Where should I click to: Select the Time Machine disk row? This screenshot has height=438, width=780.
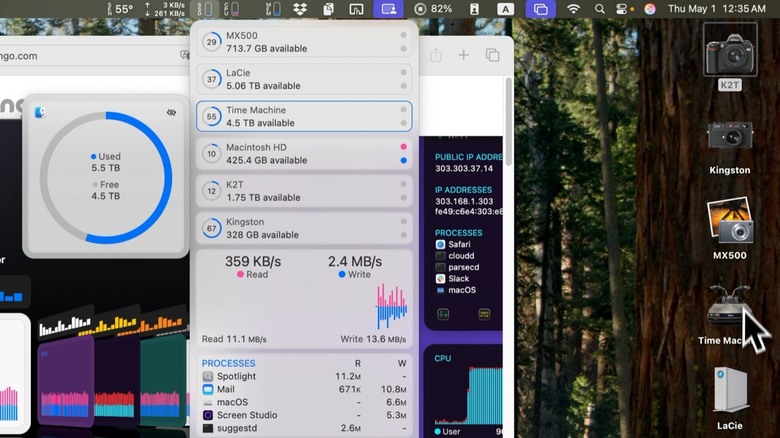[x=304, y=116]
